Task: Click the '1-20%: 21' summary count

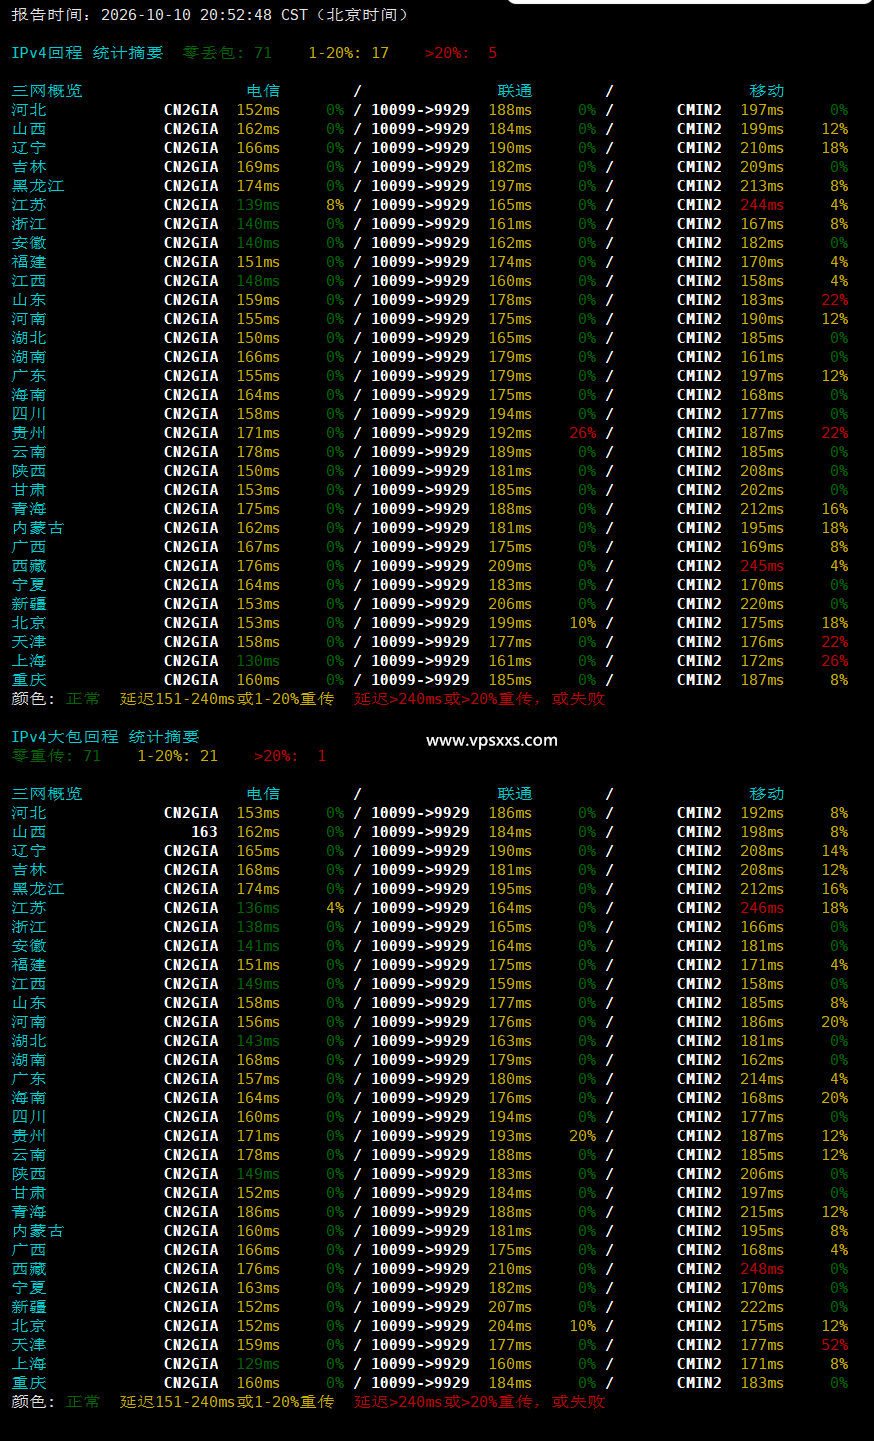Action: (x=177, y=756)
